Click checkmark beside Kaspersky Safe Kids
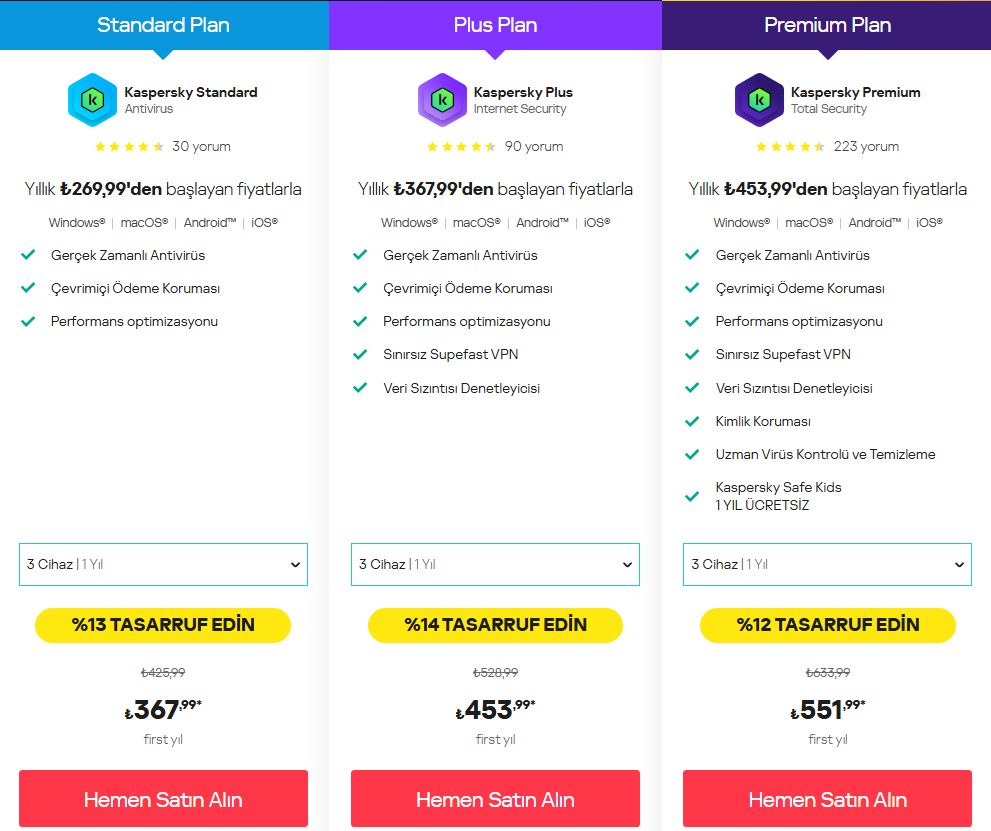Viewport: 991px width, 831px height. 692,496
